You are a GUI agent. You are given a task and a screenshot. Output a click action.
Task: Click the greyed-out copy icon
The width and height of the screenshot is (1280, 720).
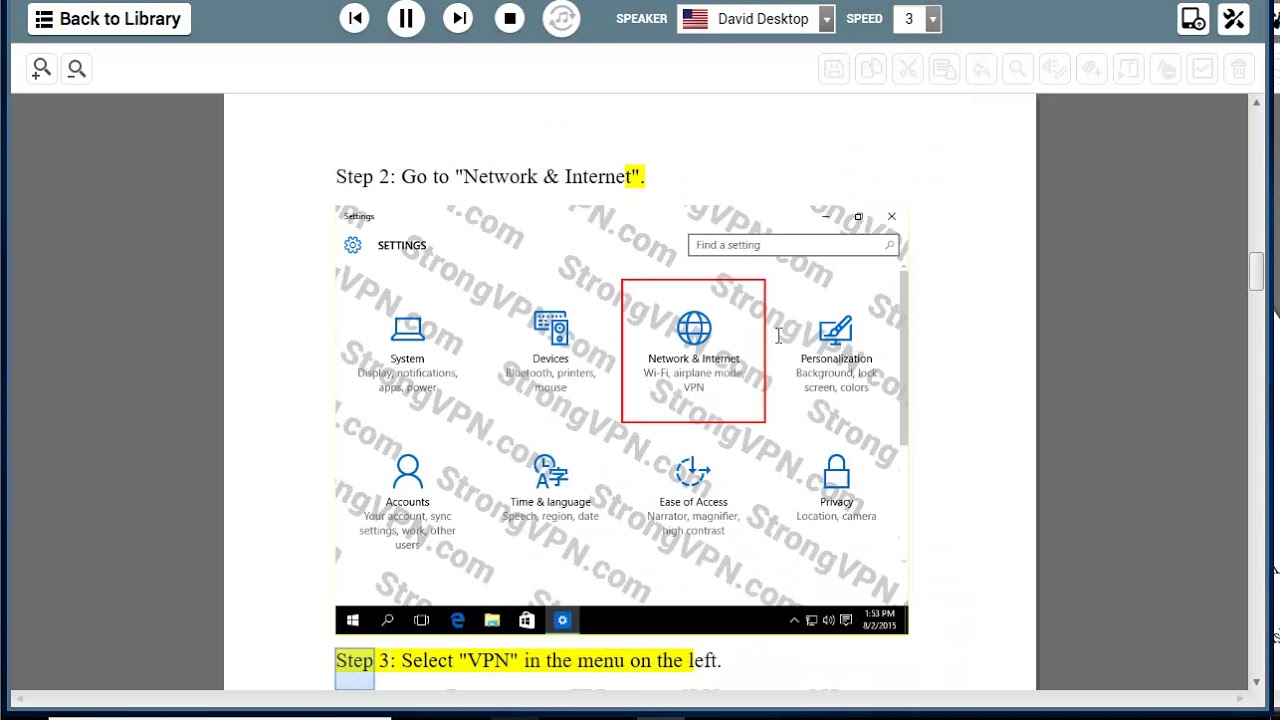click(x=871, y=69)
